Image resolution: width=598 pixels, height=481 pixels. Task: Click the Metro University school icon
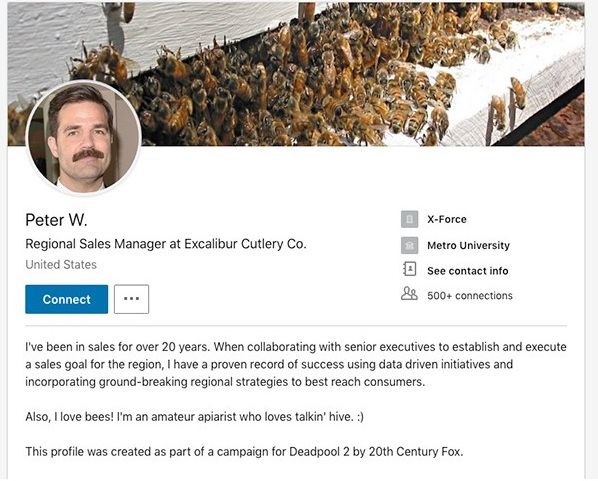(409, 245)
